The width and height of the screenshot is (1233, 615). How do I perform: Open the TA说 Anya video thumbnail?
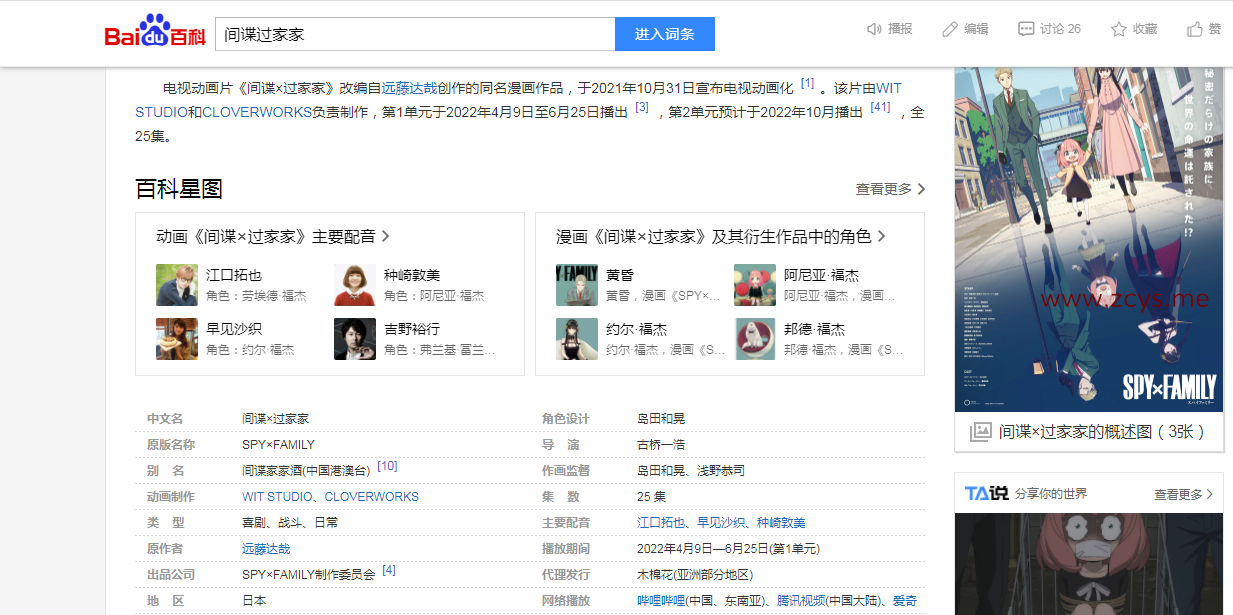1089,564
